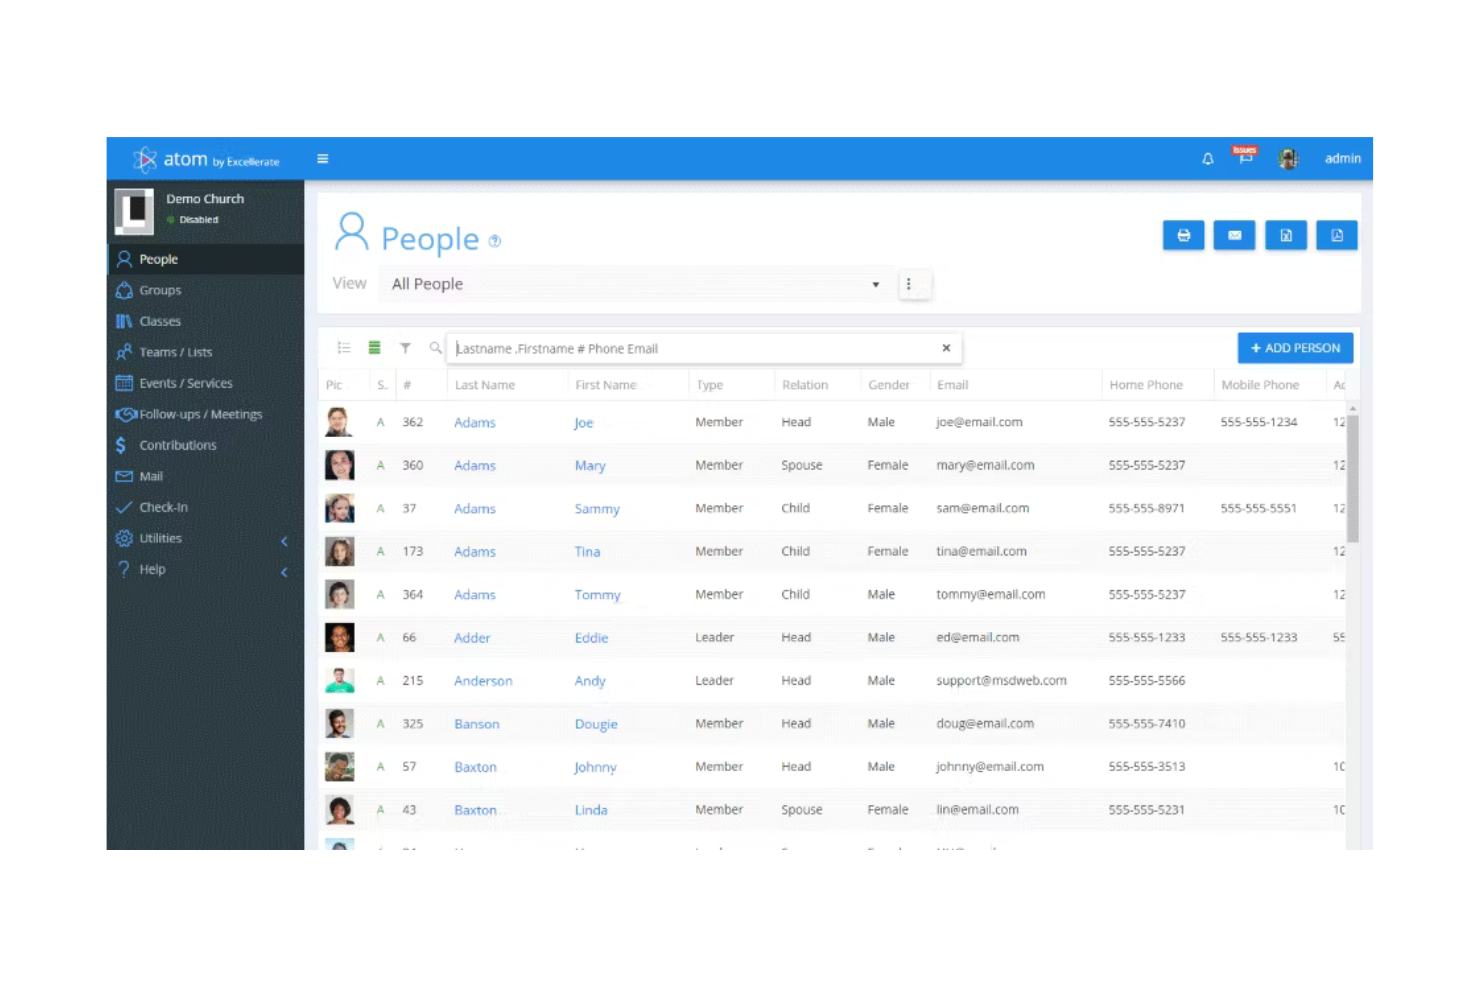Open the People help question icon
The image size is (1480, 987).
pos(495,241)
